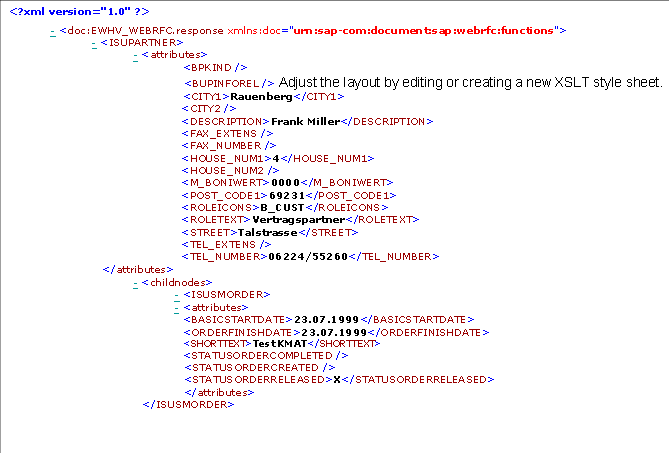Collapse the first attributes node under ISUPARTNER
The image size is (669, 453).
click(136, 56)
